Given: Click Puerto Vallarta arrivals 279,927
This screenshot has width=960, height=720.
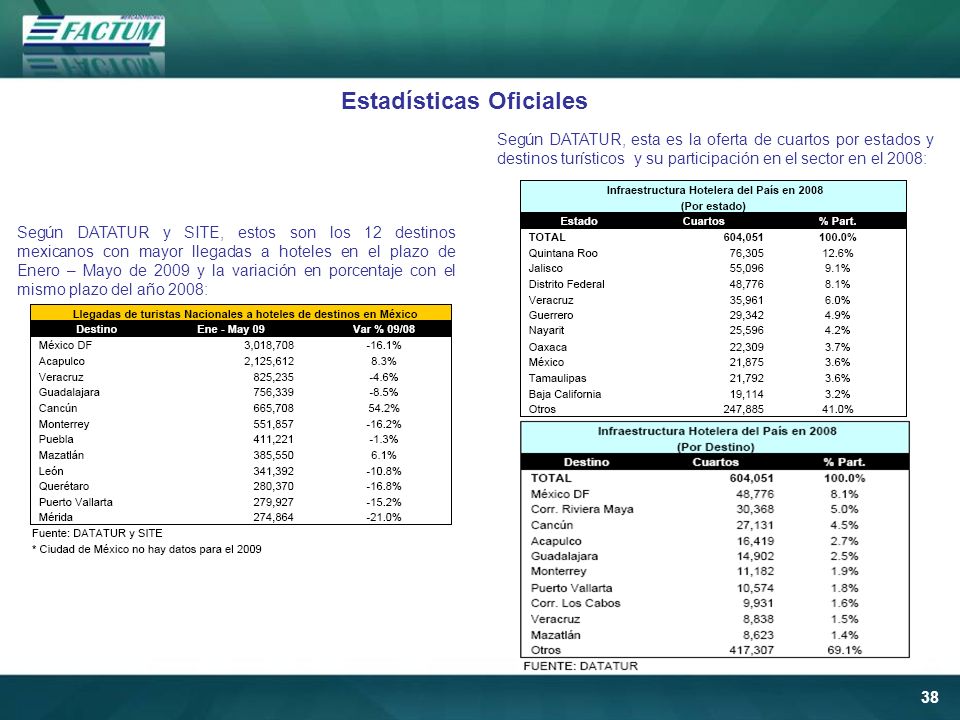Looking at the screenshot, I should point(273,502).
